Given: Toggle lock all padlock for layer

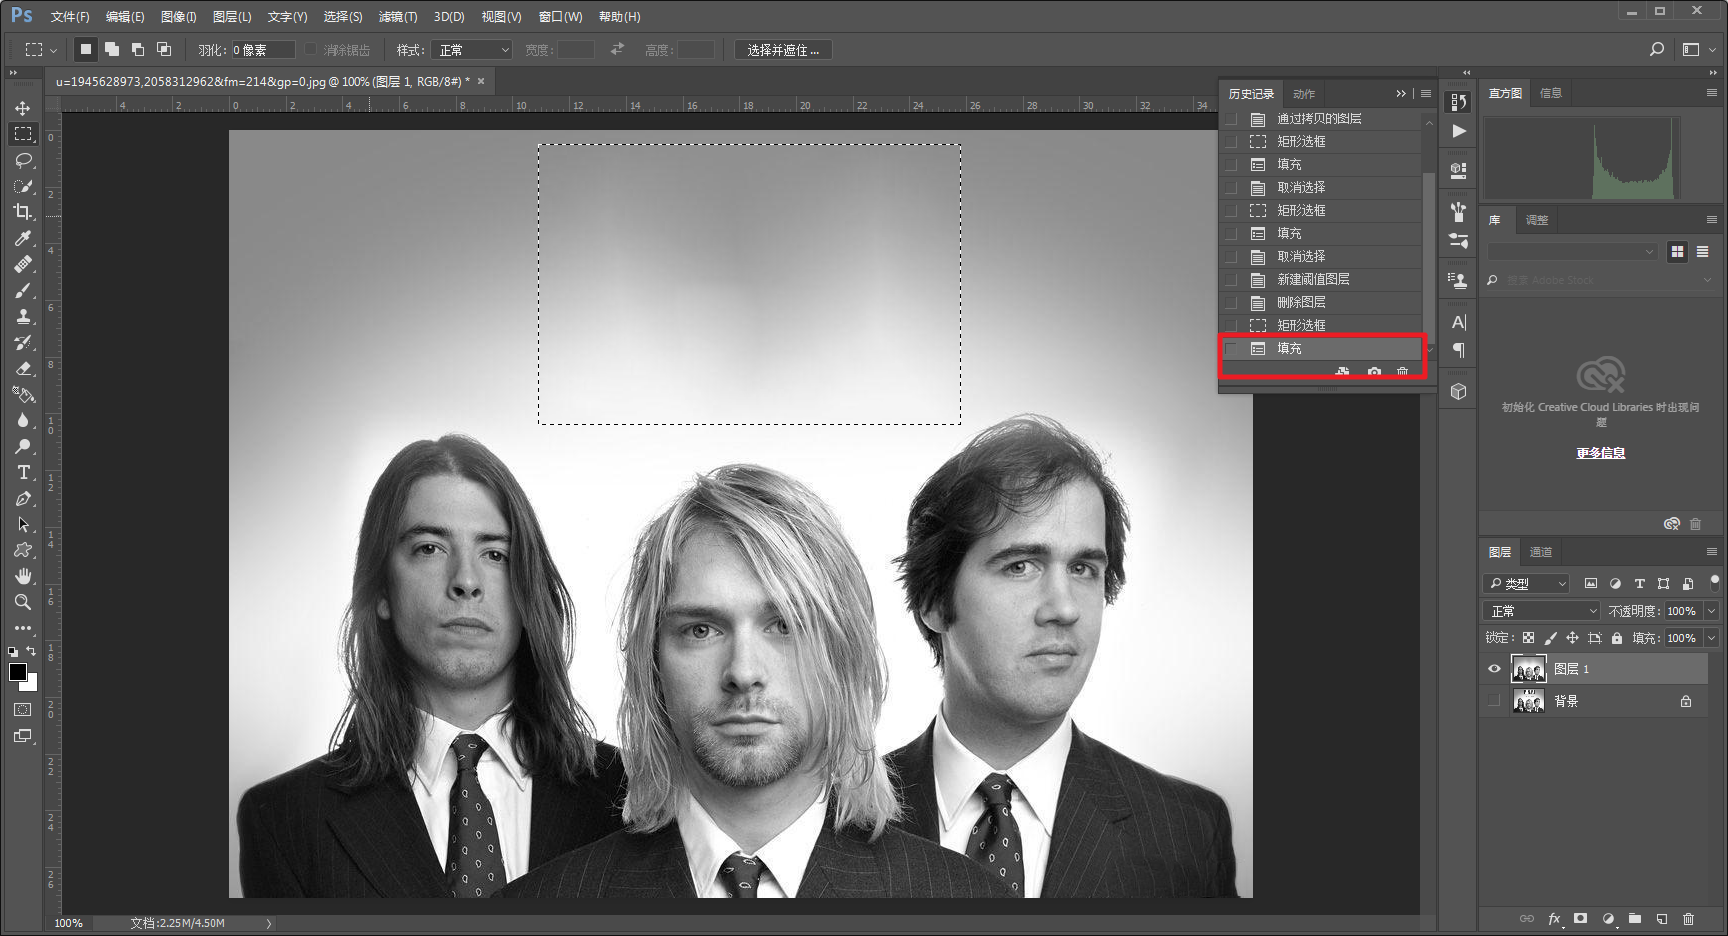Looking at the screenshot, I should (1617, 638).
